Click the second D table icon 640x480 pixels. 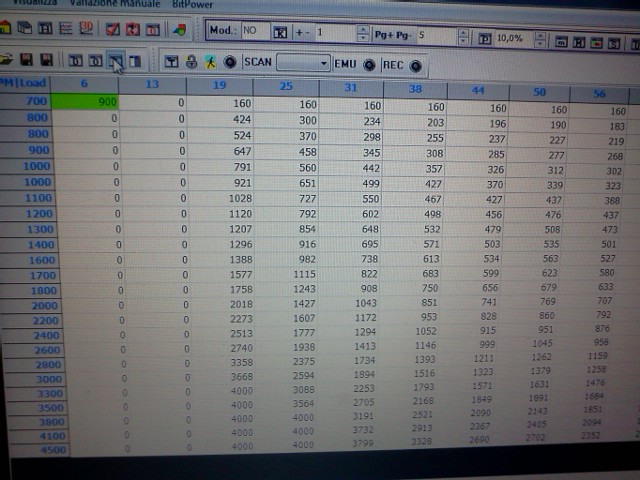click(96, 61)
